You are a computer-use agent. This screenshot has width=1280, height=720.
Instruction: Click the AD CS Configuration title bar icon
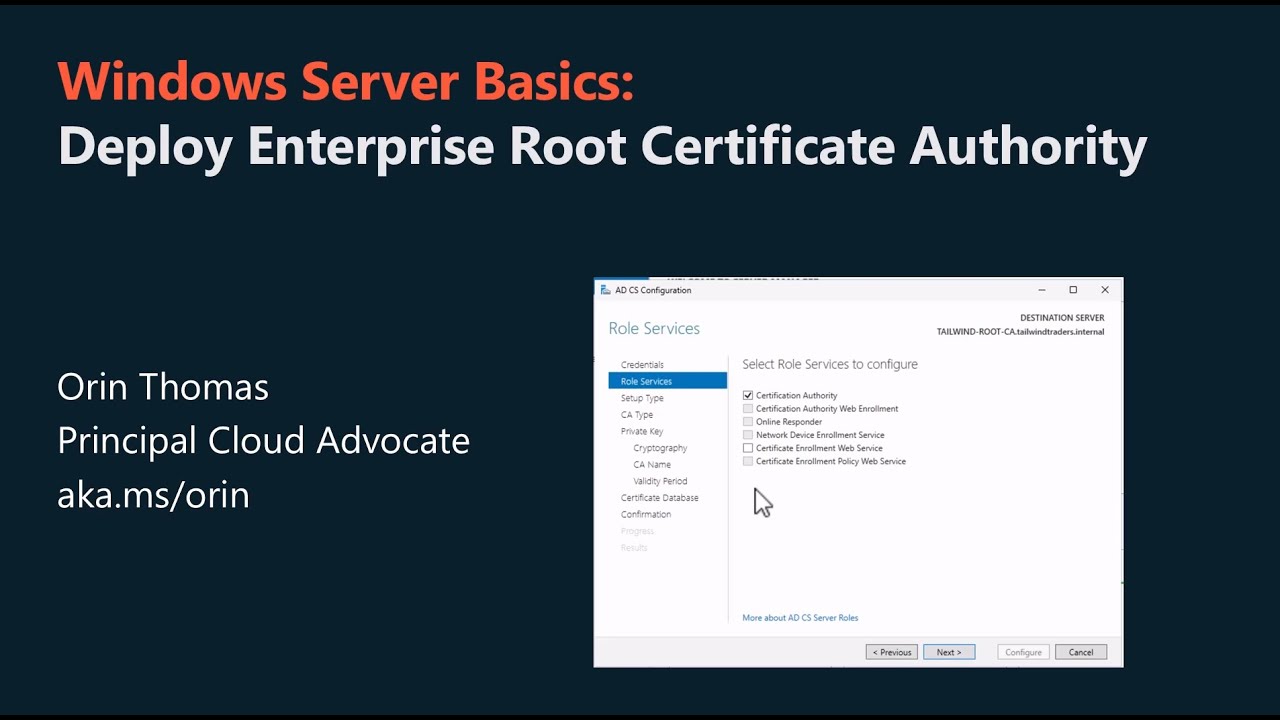pyautogui.click(x=605, y=290)
